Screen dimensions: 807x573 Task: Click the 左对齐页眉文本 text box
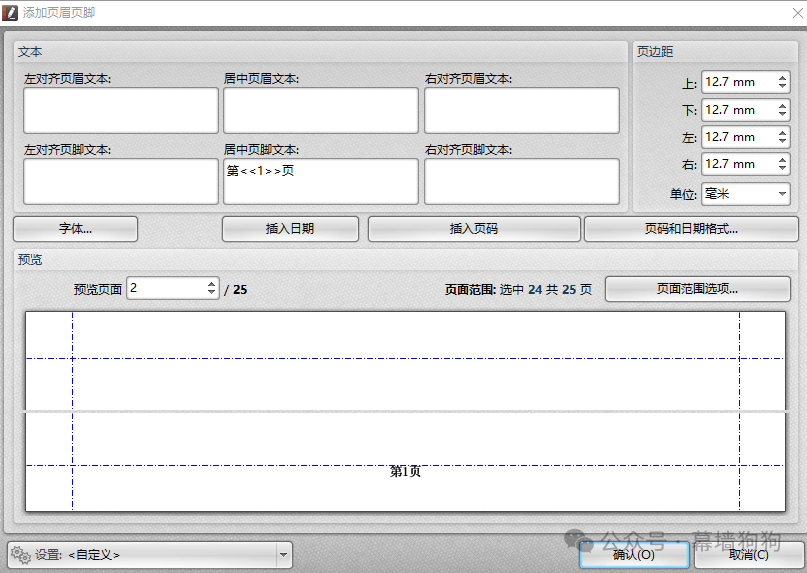(120, 110)
